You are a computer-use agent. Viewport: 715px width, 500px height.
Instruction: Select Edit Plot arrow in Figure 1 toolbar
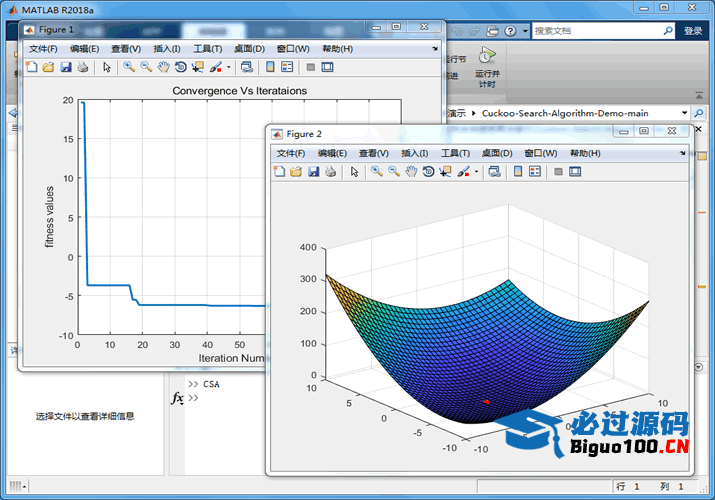(107, 67)
